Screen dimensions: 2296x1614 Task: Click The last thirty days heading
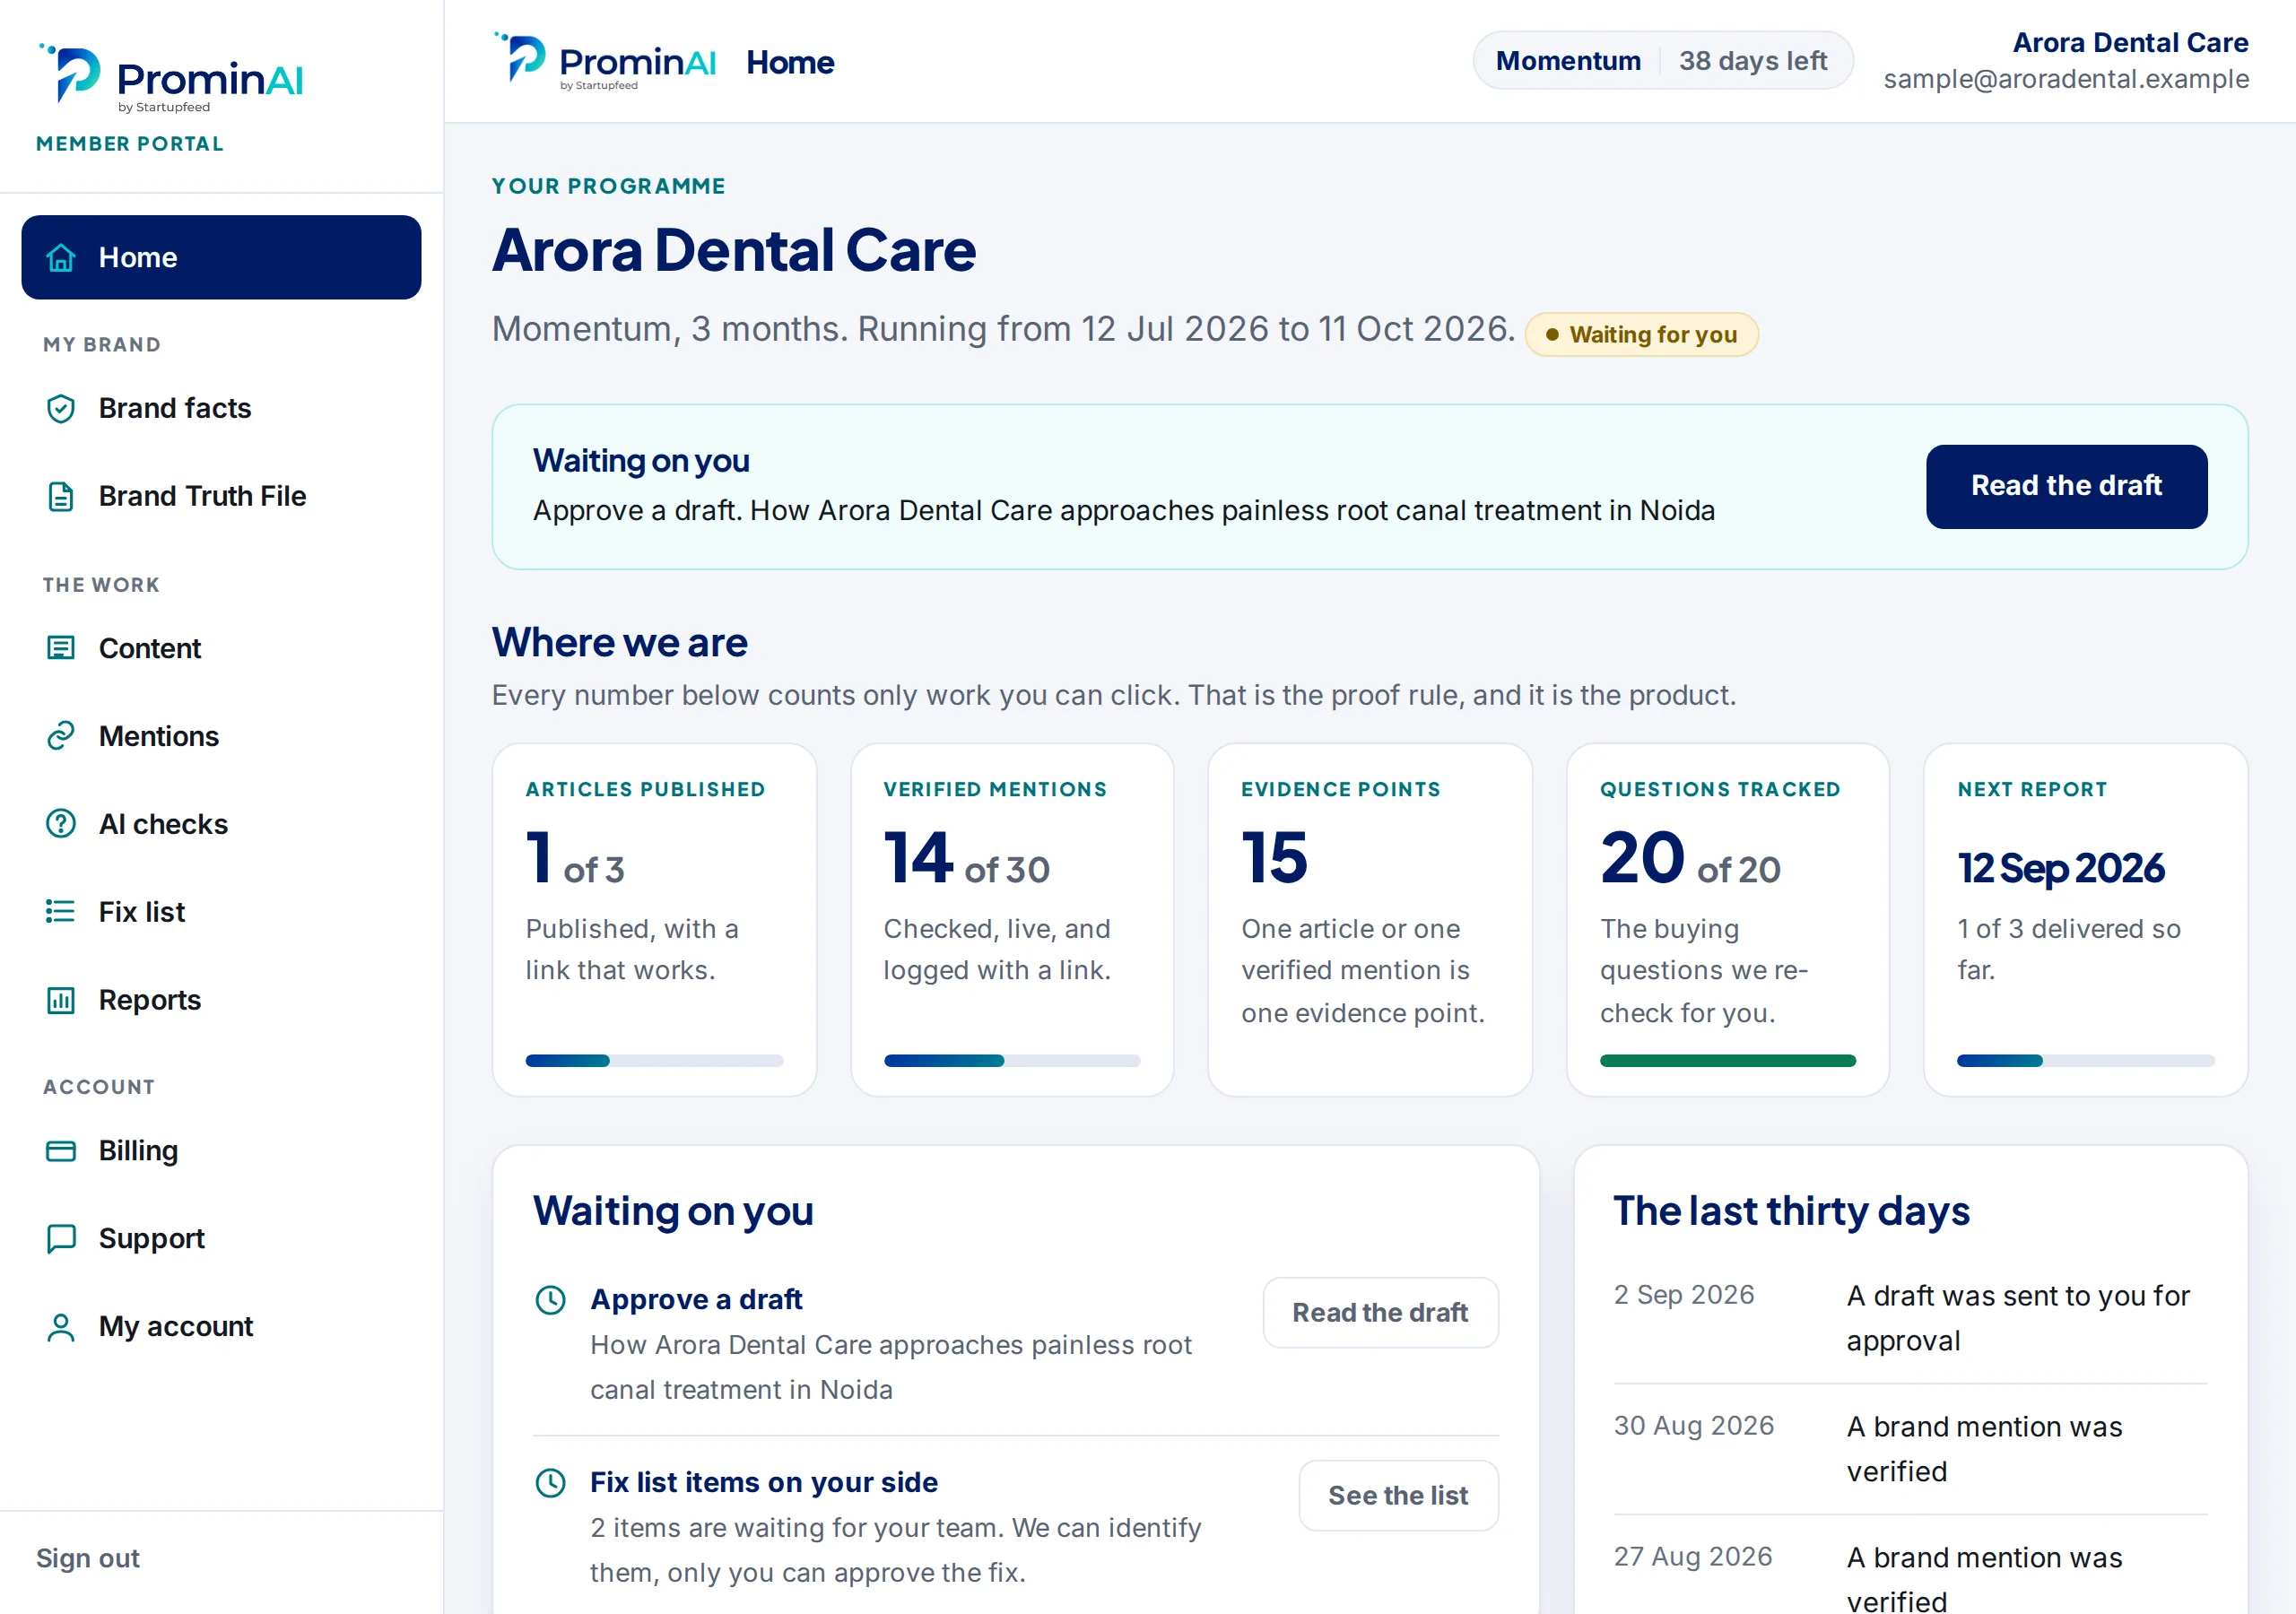(1791, 1211)
